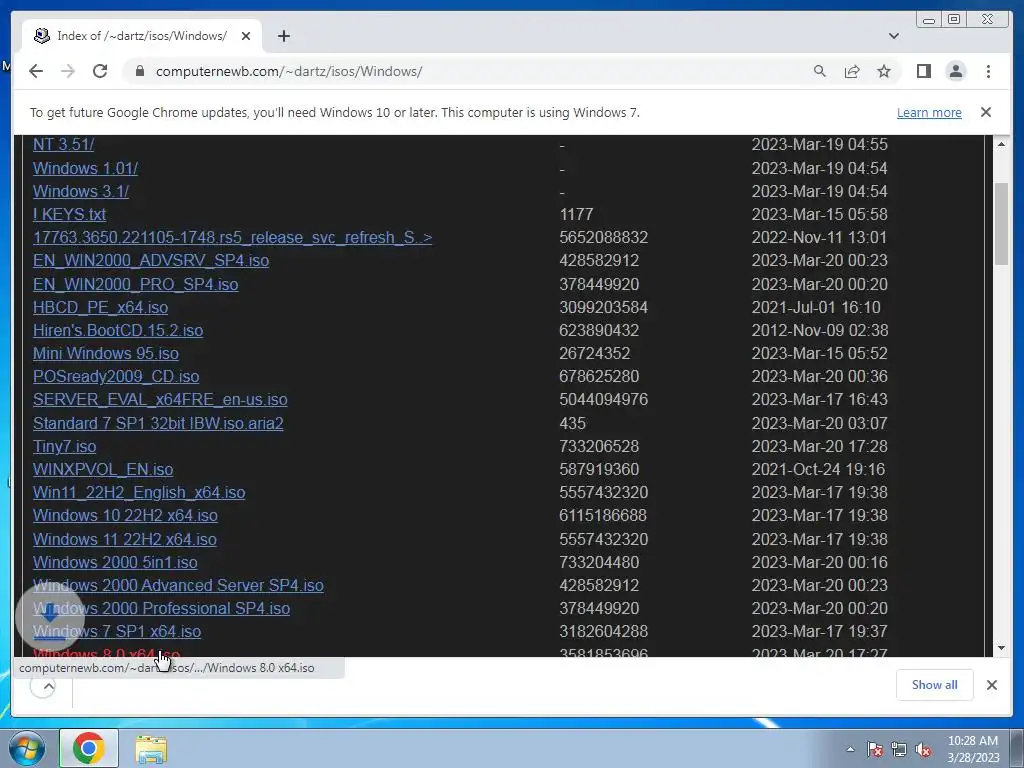Download Windows 11 22H2 x64.iso

pos(125,539)
